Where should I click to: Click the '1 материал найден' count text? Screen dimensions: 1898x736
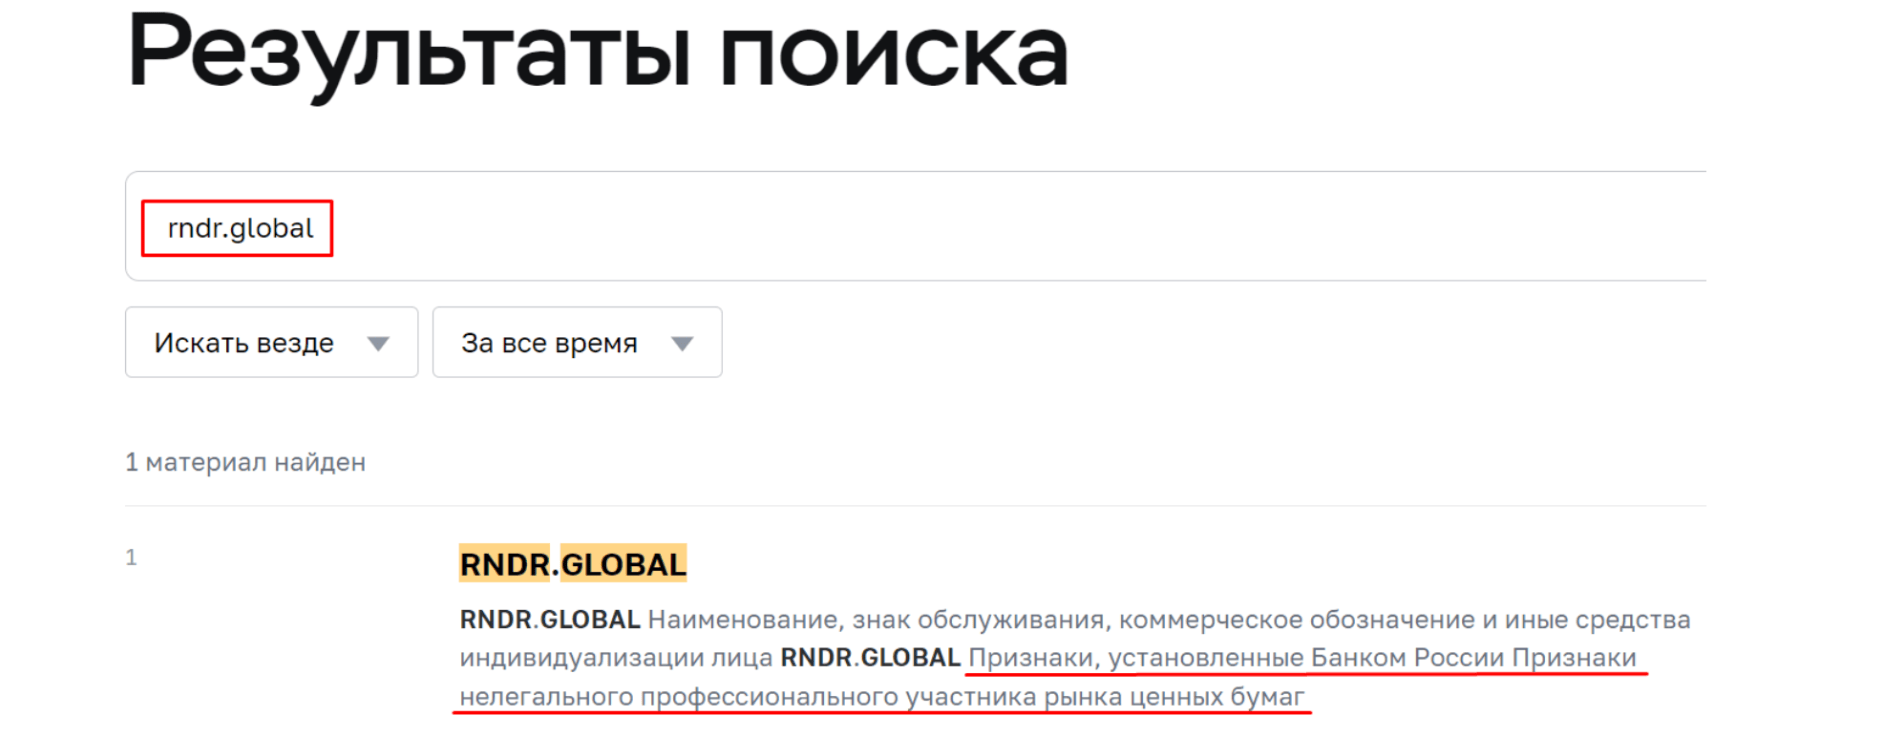(245, 462)
